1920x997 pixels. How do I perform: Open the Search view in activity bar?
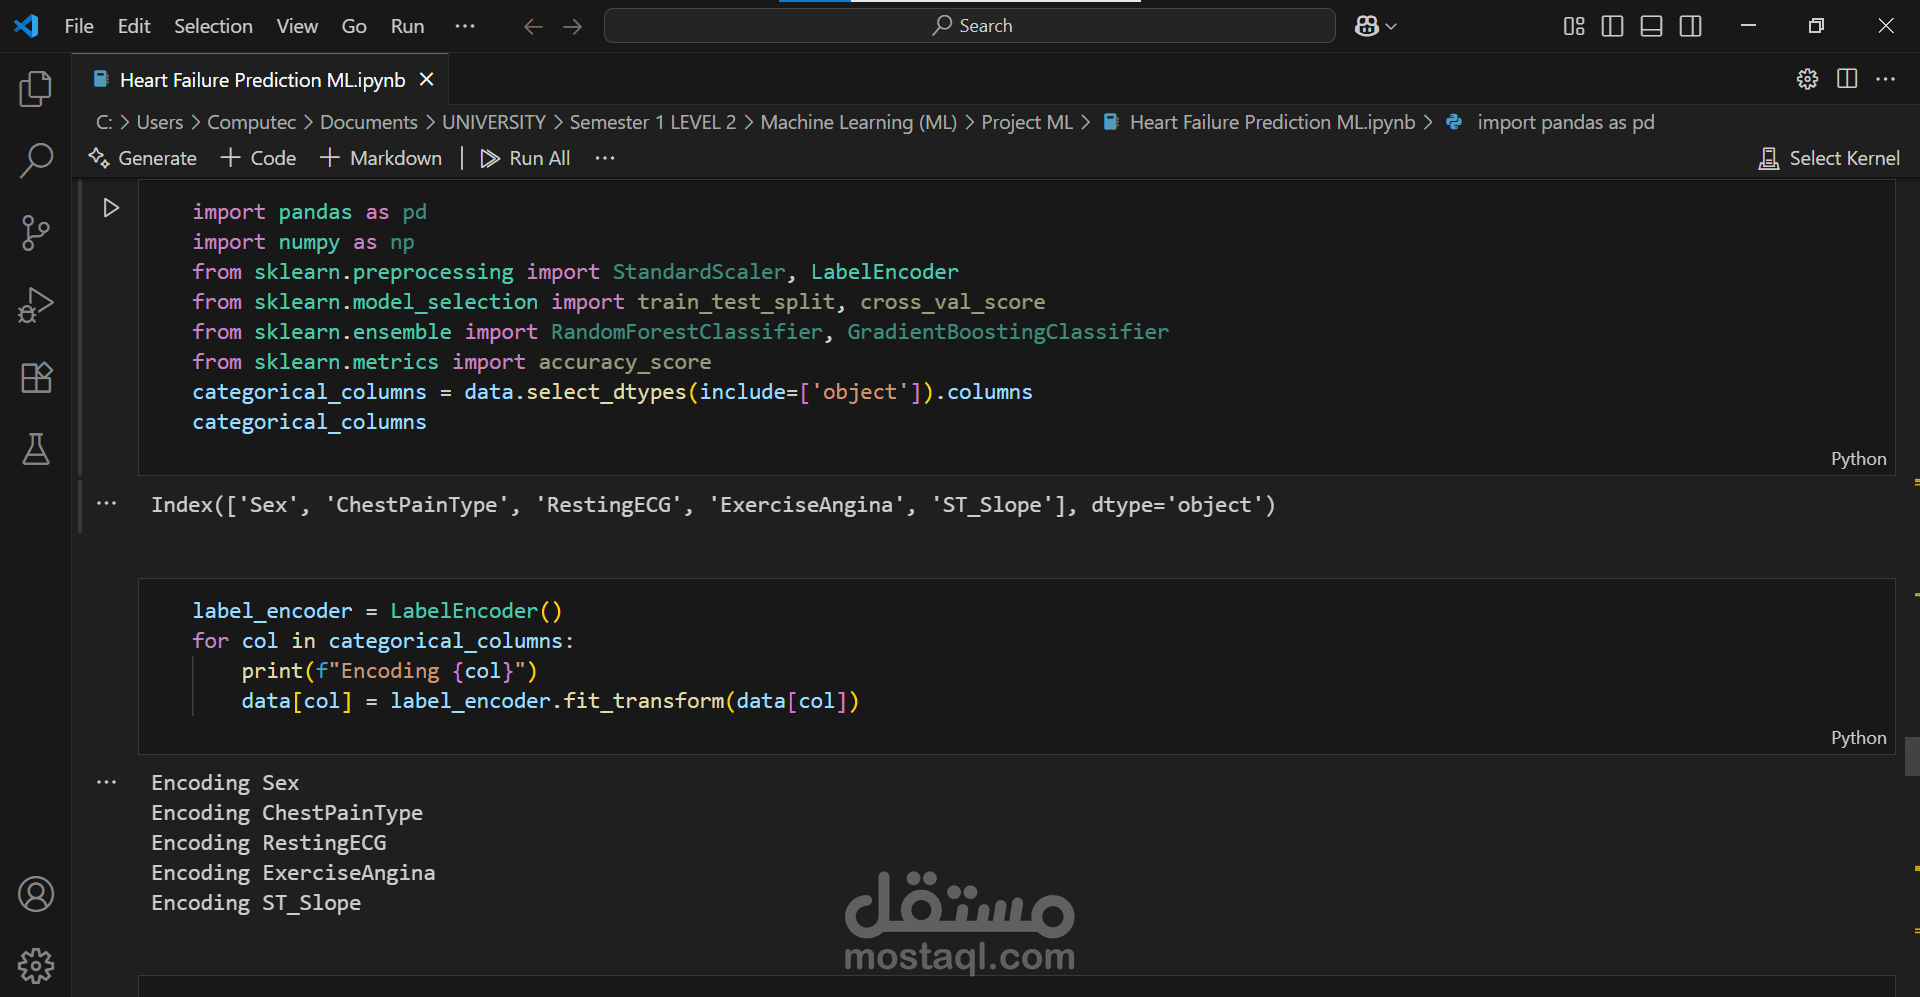pyautogui.click(x=36, y=161)
